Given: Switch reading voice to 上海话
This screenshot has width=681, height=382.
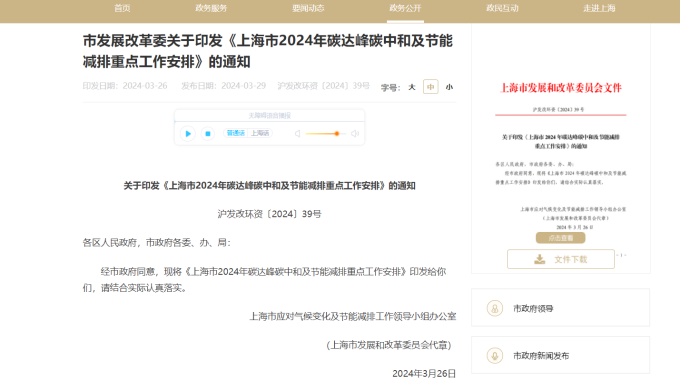Looking at the screenshot, I should (260, 133).
